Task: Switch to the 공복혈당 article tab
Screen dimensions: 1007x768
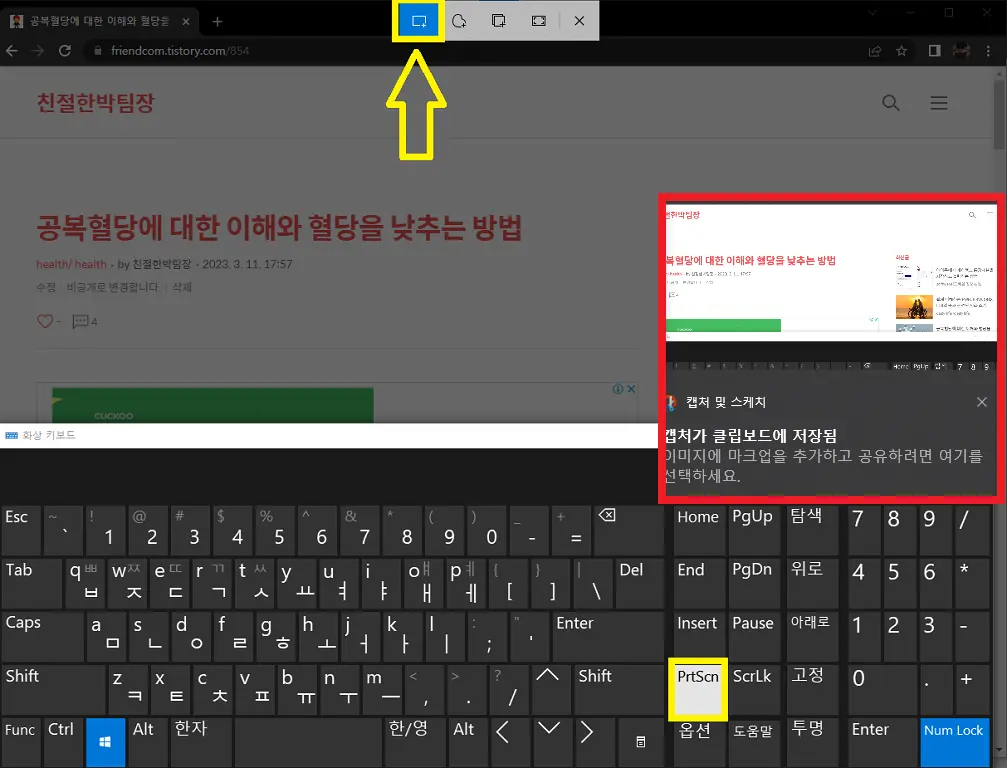Action: tap(100, 19)
